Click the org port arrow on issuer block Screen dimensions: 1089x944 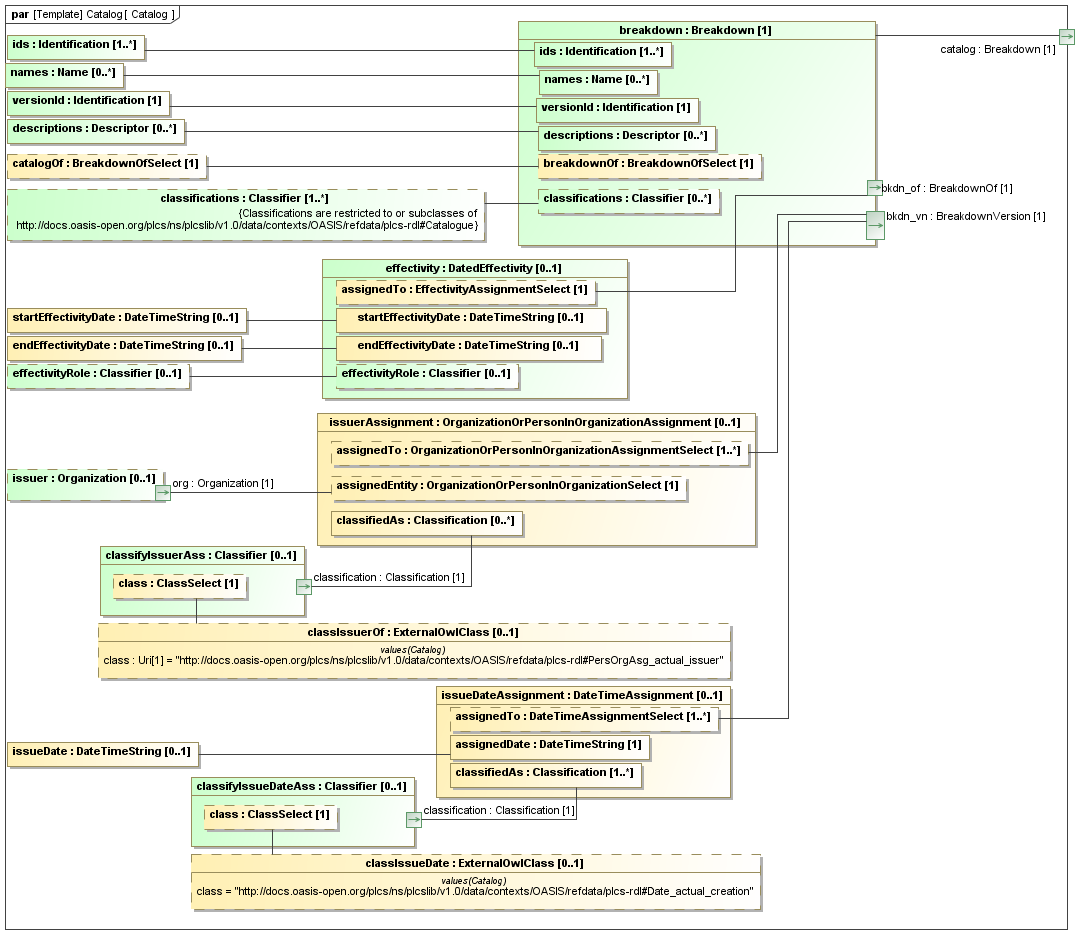point(162,492)
